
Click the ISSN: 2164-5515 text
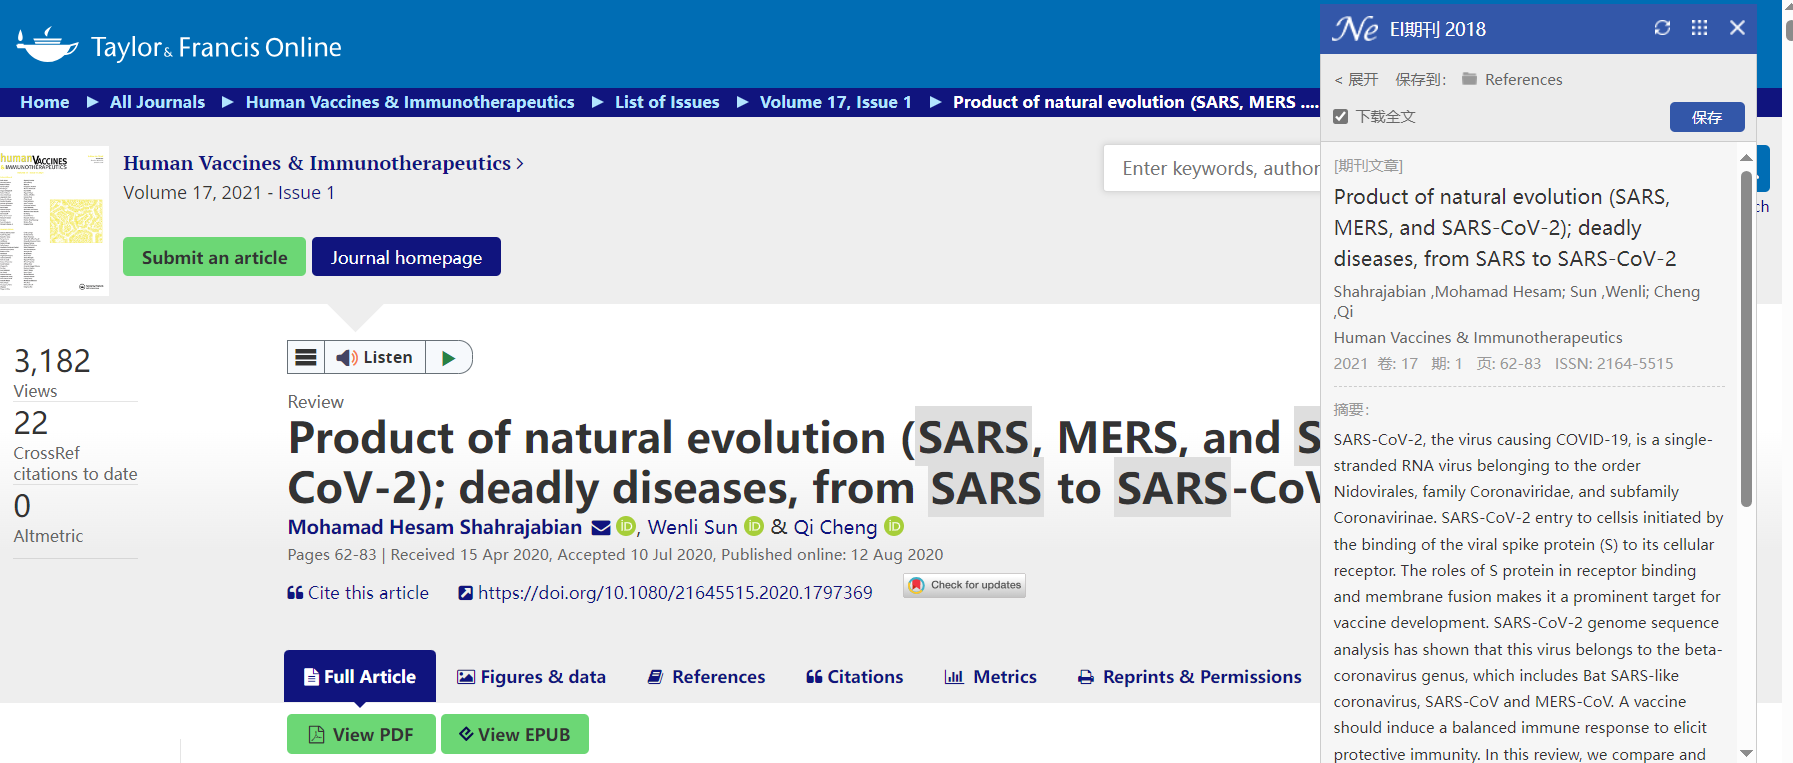coord(1614,364)
